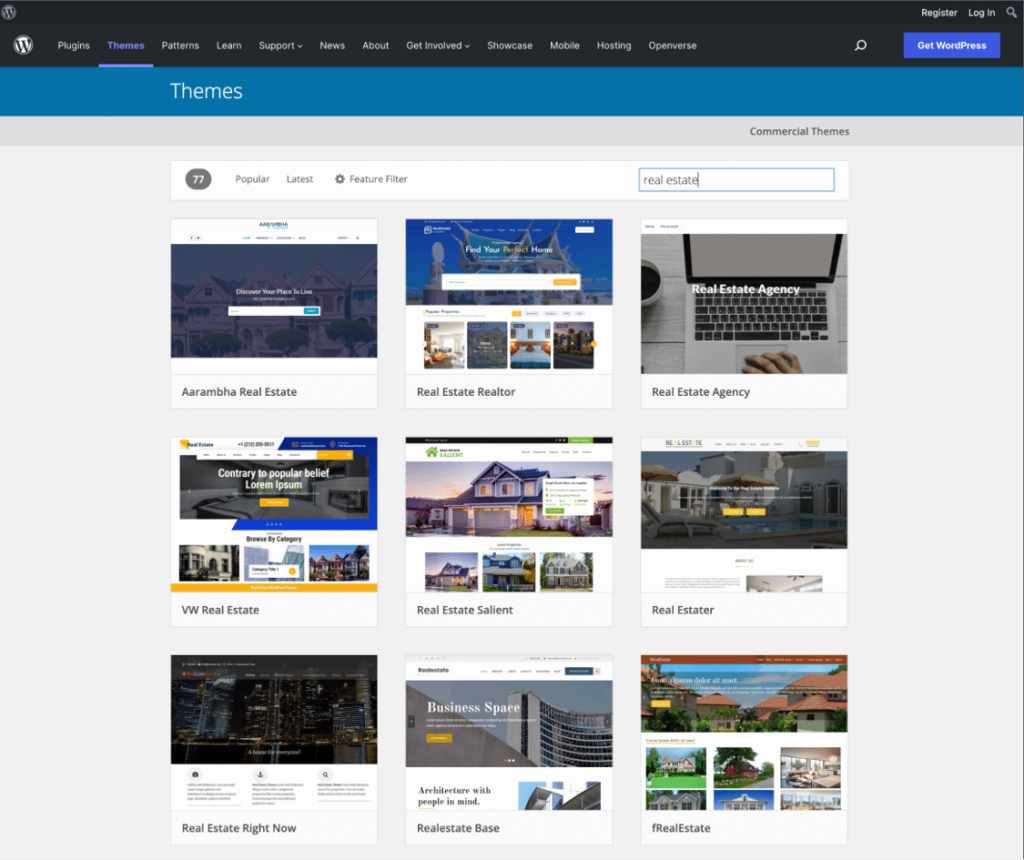Viewport: 1024px width, 860px height.
Task: Open the Commercial Themes link
Action: pos(799,130)
